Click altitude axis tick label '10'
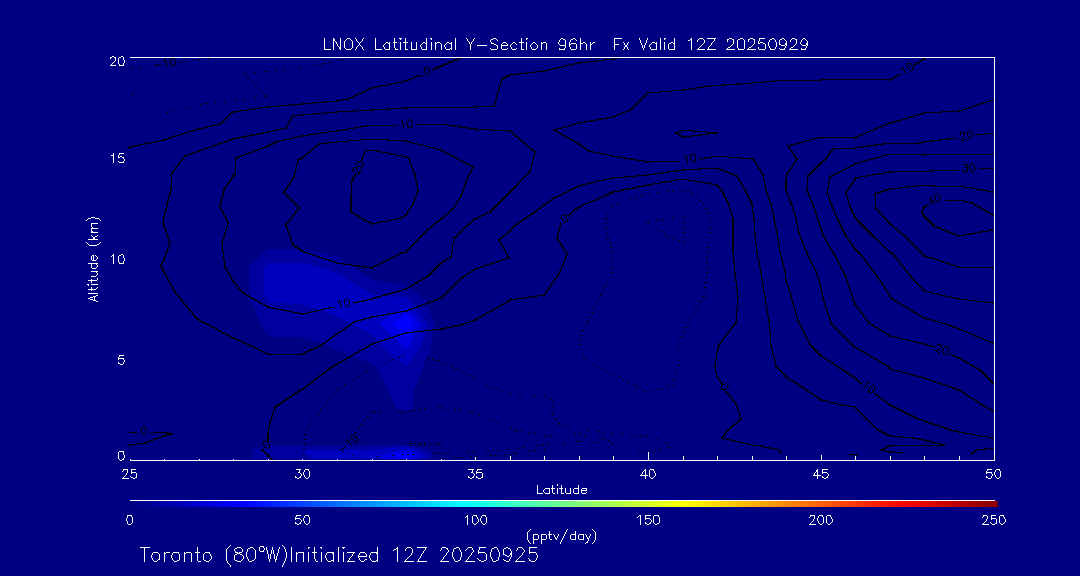The width and height of the screenshot is (1080, 576). [x=114, y=259]
